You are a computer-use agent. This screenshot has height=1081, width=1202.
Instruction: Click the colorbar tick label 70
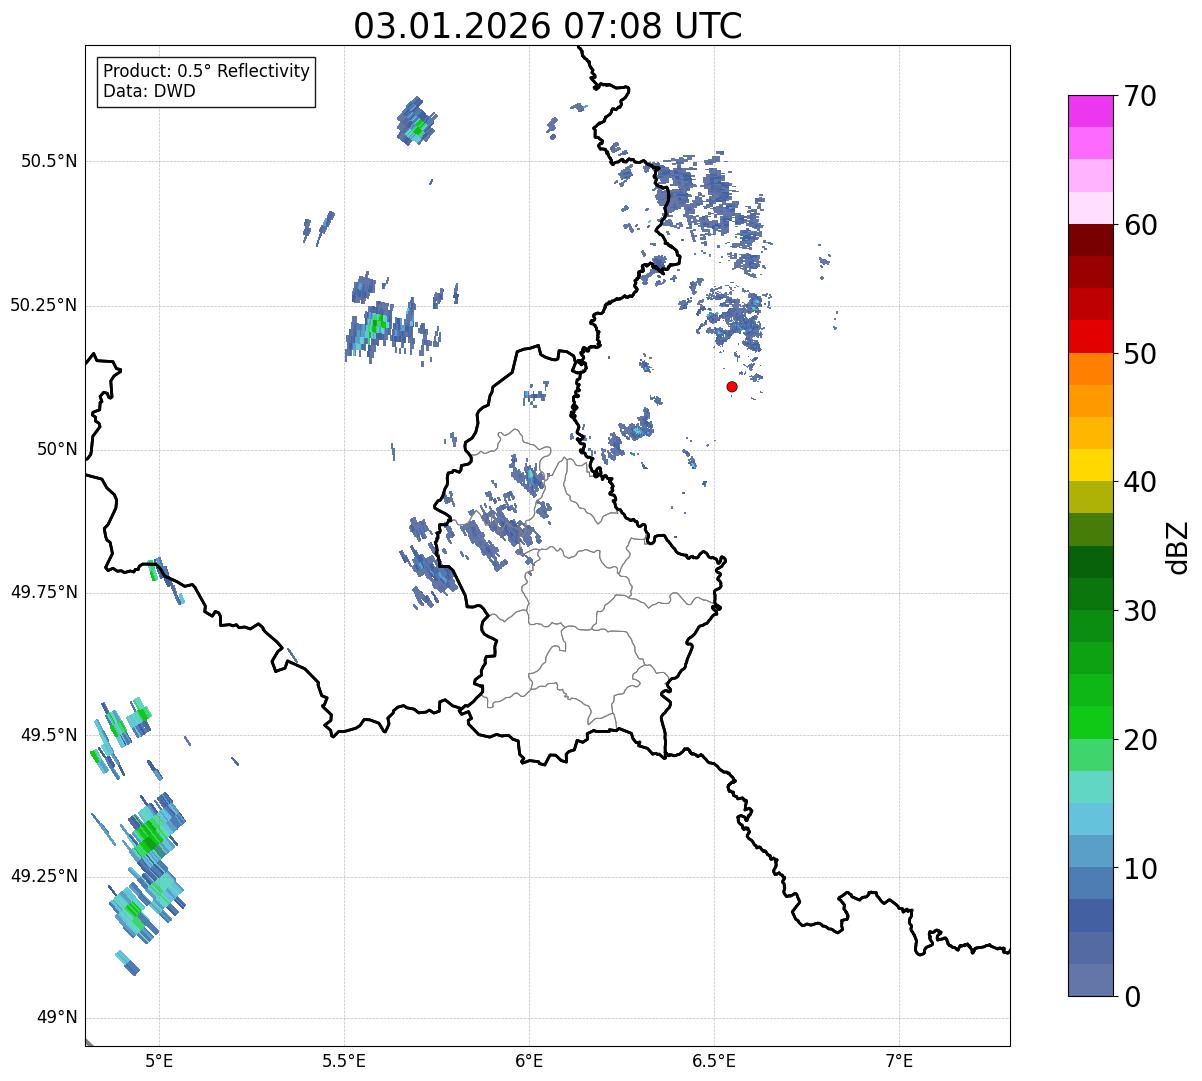coord(1140,96)
